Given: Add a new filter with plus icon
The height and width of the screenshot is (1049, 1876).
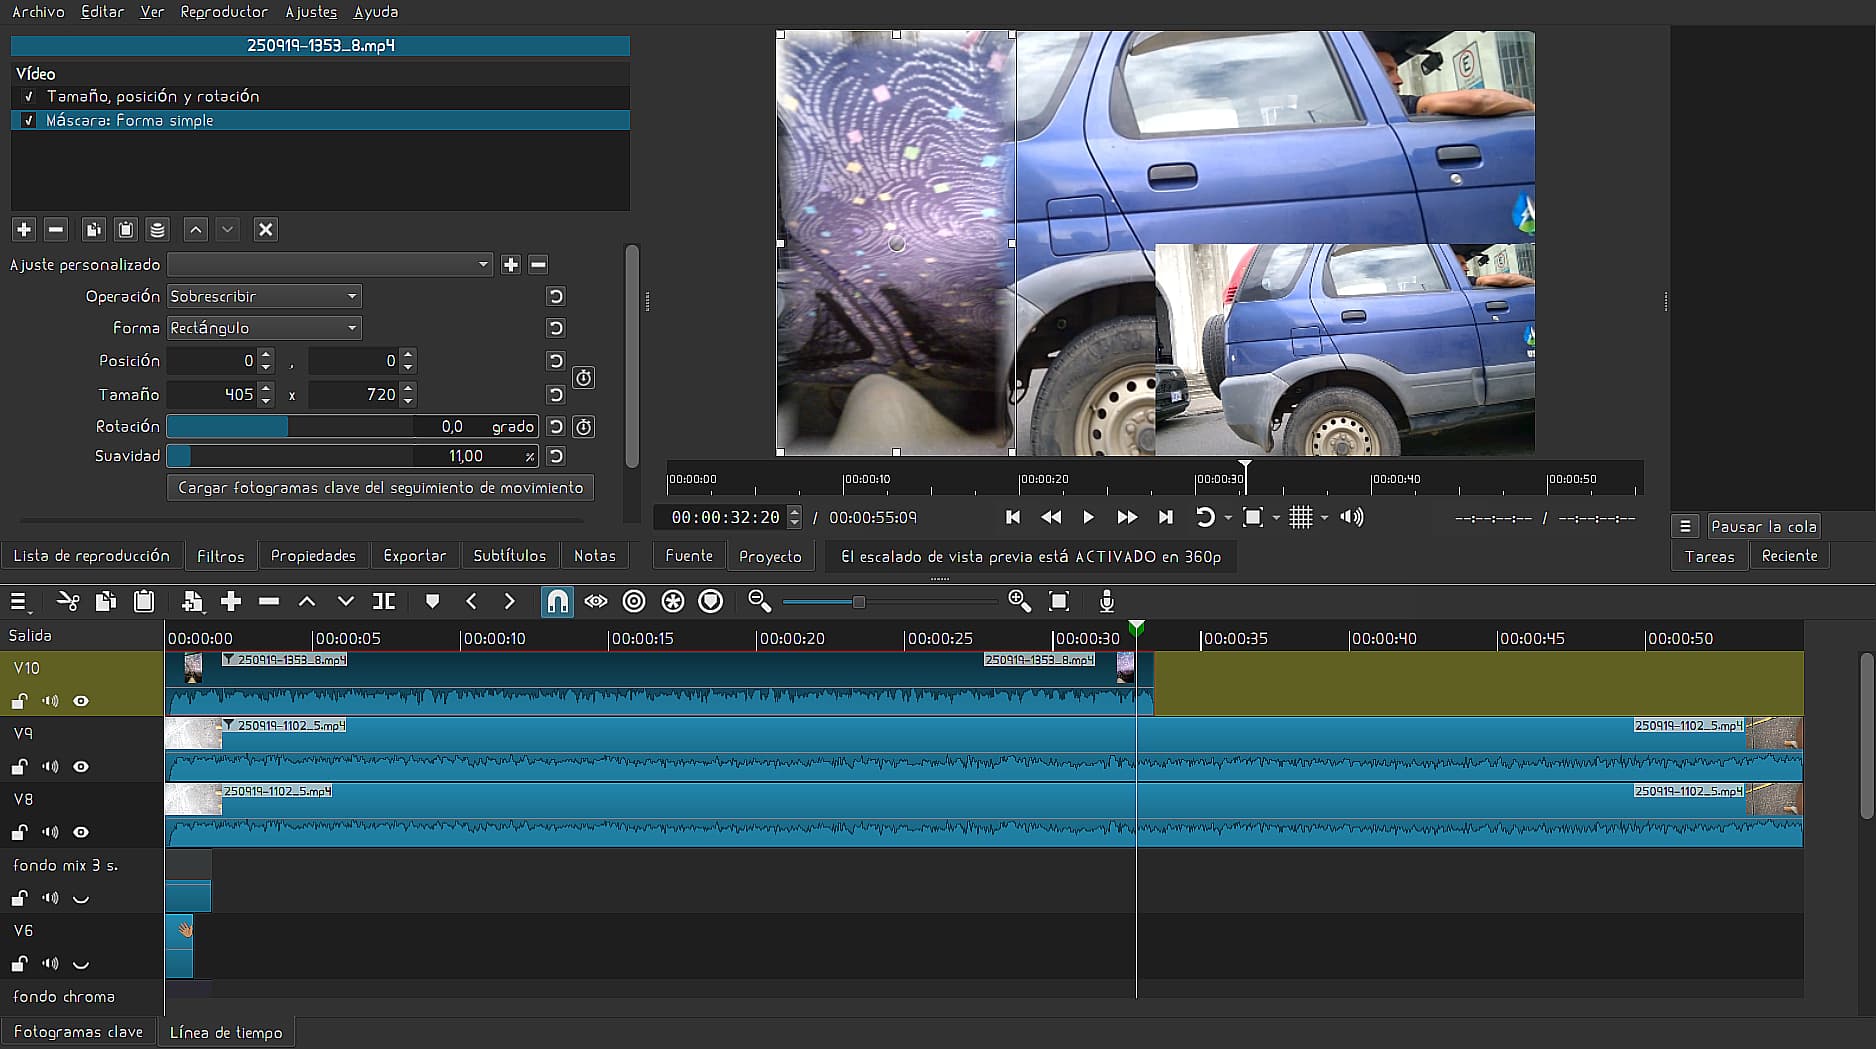Looking at the screenshot, I should [24, 230].
